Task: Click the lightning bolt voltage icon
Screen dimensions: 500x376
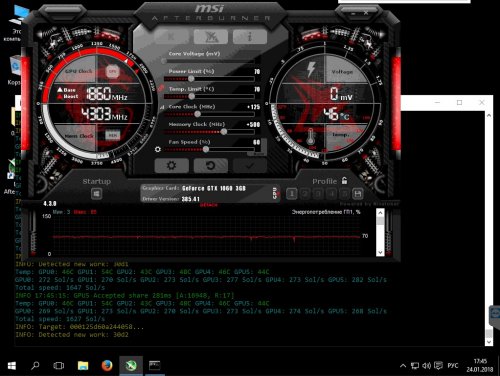Action: 311,69
